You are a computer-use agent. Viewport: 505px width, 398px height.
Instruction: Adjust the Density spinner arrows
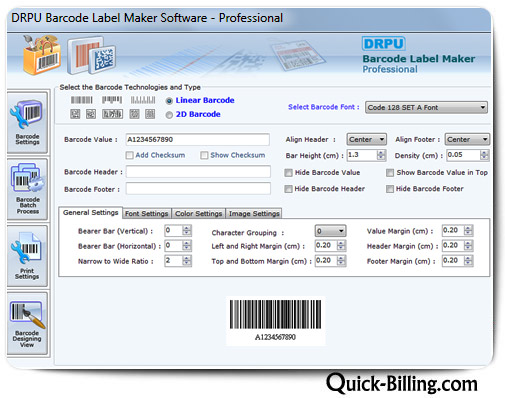tap(484, 155)
